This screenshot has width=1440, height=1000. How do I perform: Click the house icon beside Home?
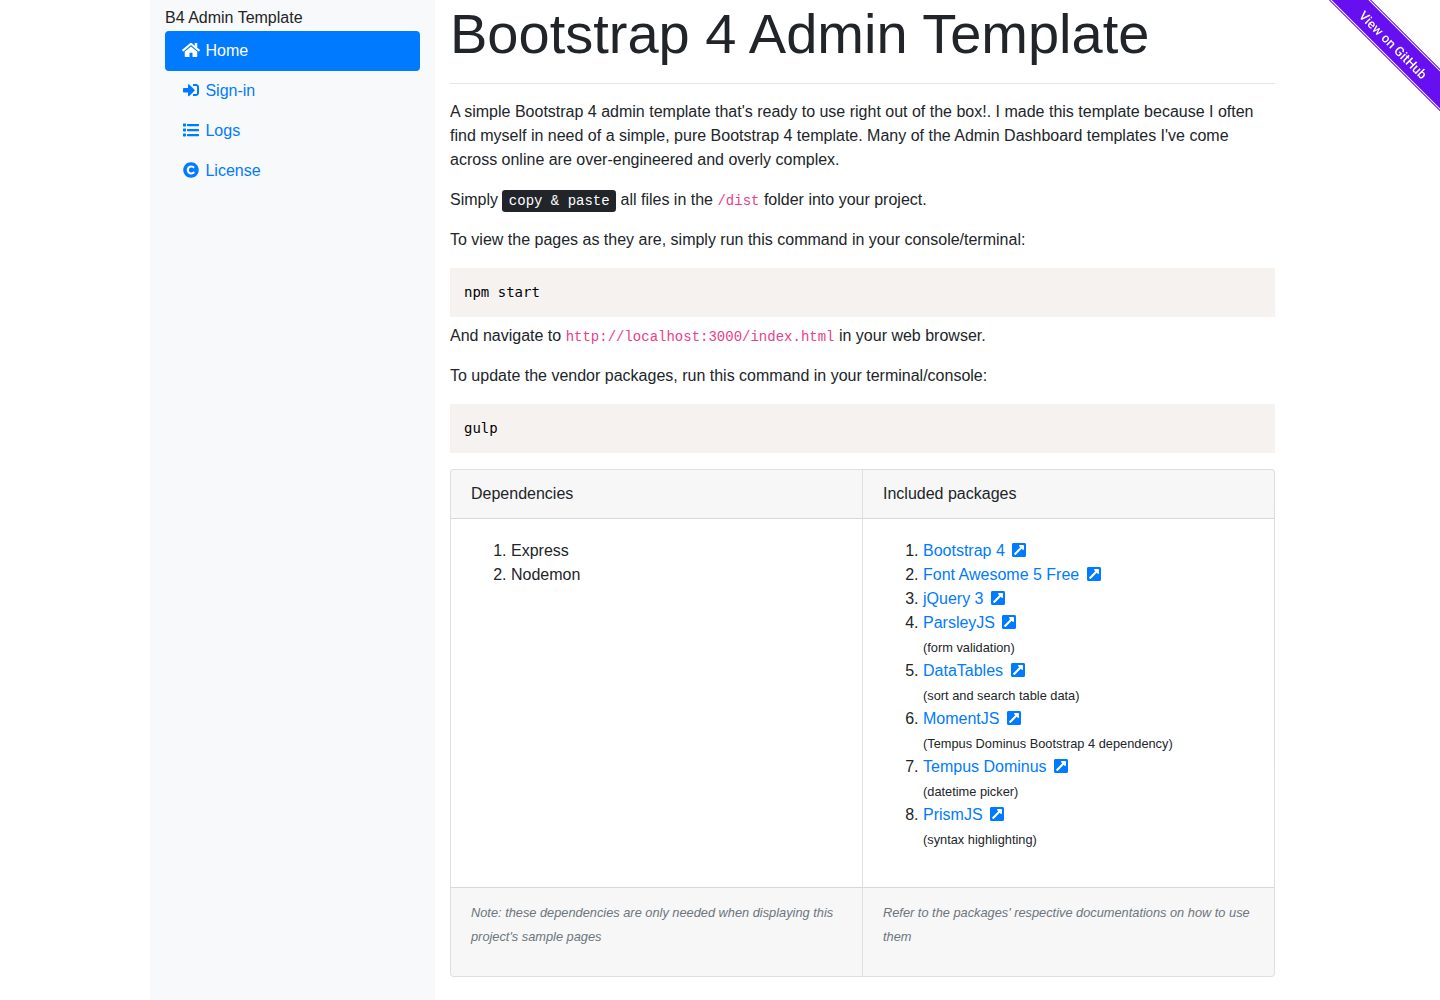(x=190, y=50)
